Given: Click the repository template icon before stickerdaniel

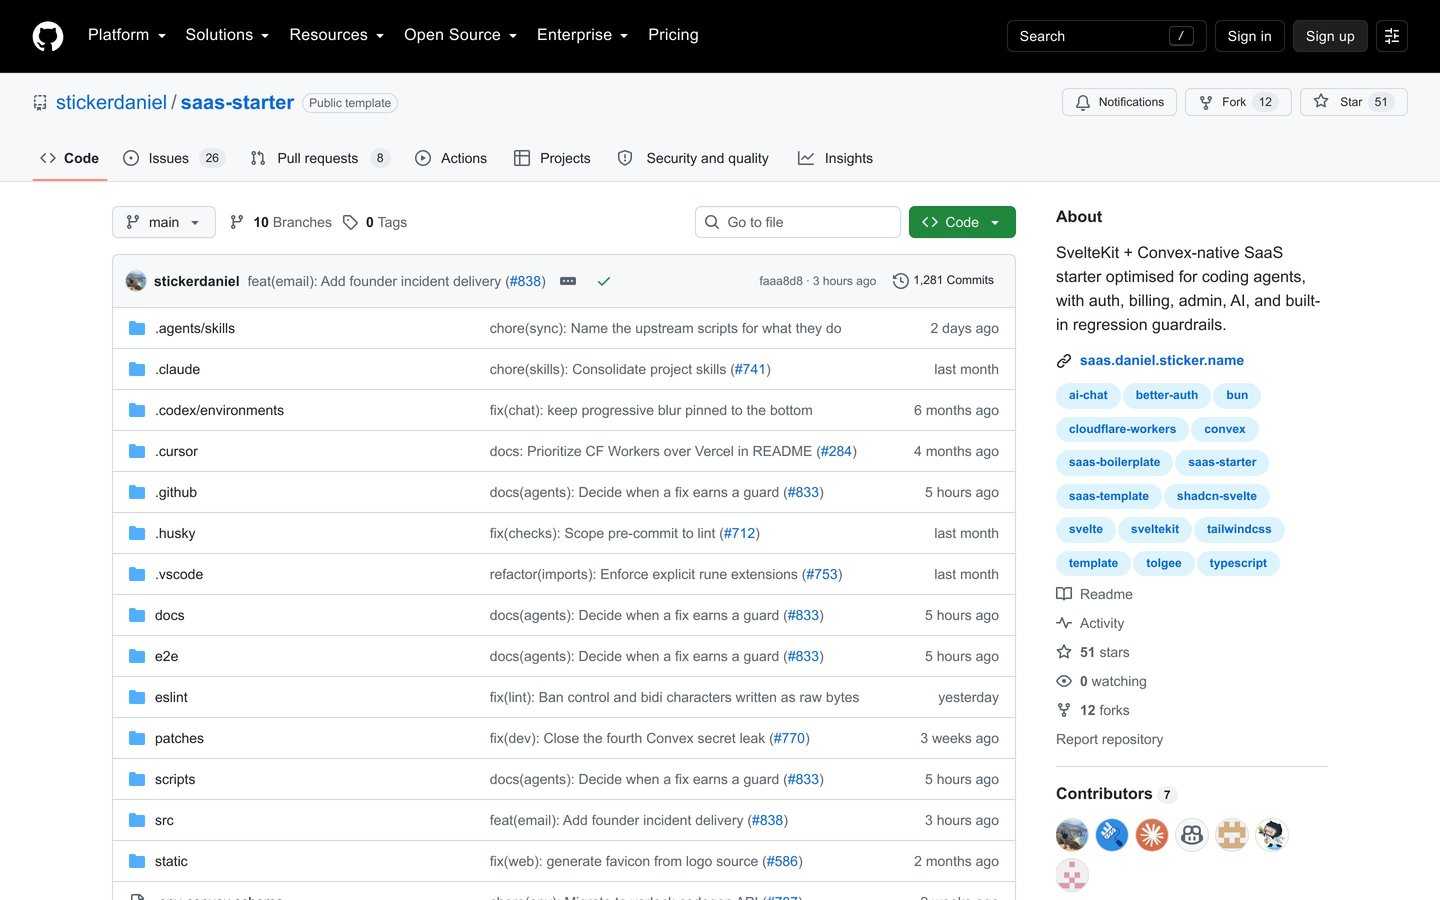Looking at the screenshot, I should click(x=40, y=102).
